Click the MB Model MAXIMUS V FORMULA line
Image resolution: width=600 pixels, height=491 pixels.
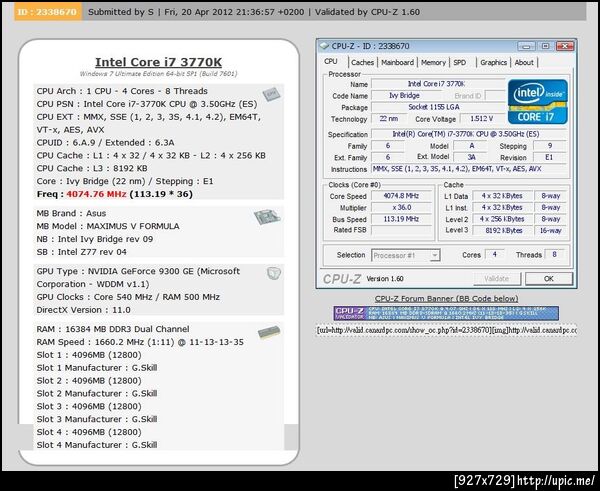(108, 226)
